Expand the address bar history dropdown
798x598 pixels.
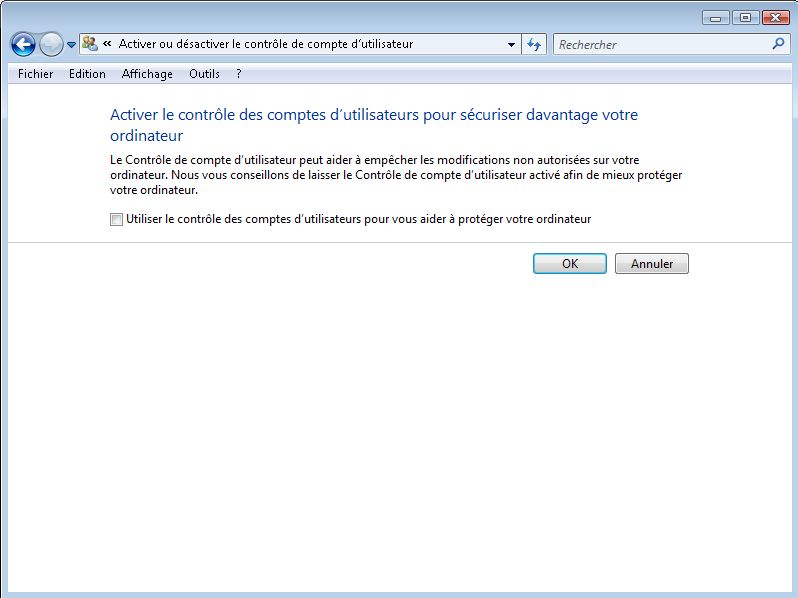click(511, 45)
